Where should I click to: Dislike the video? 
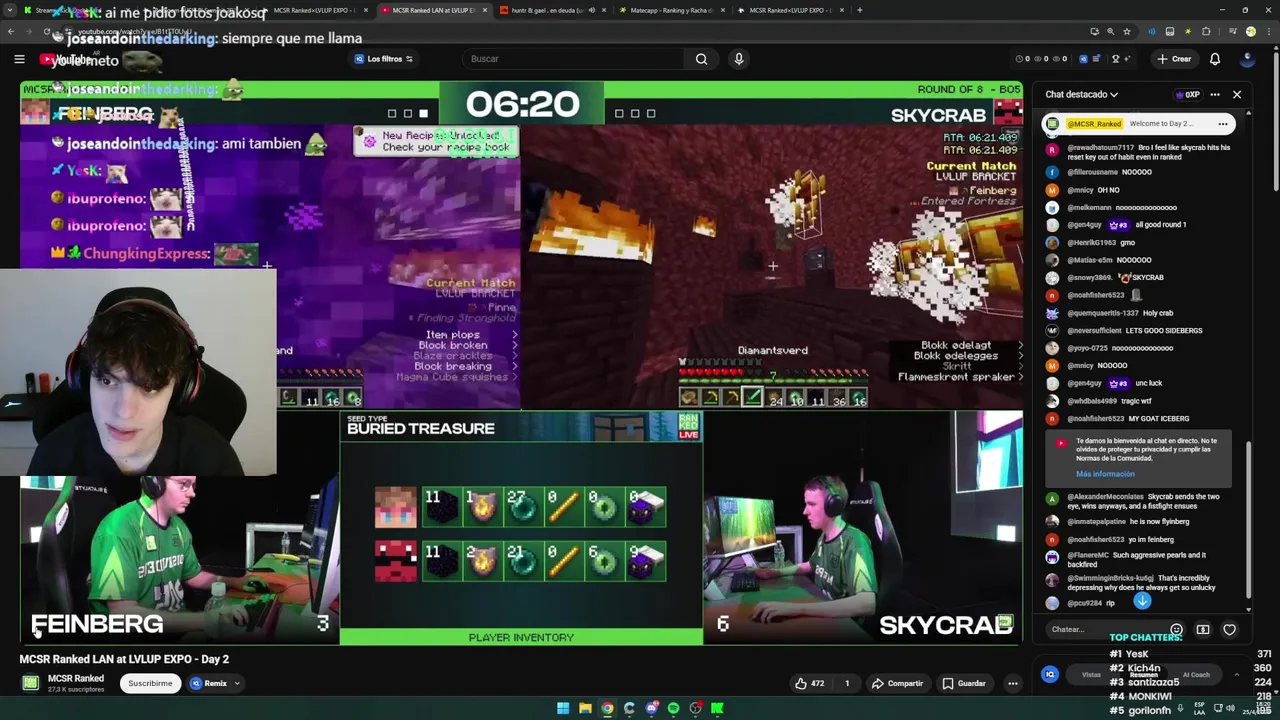click(847, 683)
